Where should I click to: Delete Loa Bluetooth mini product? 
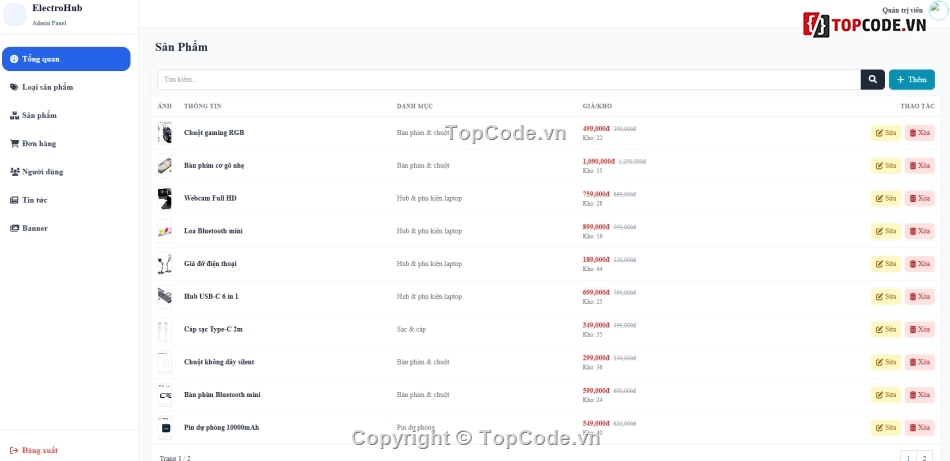(x=920, y=231)
